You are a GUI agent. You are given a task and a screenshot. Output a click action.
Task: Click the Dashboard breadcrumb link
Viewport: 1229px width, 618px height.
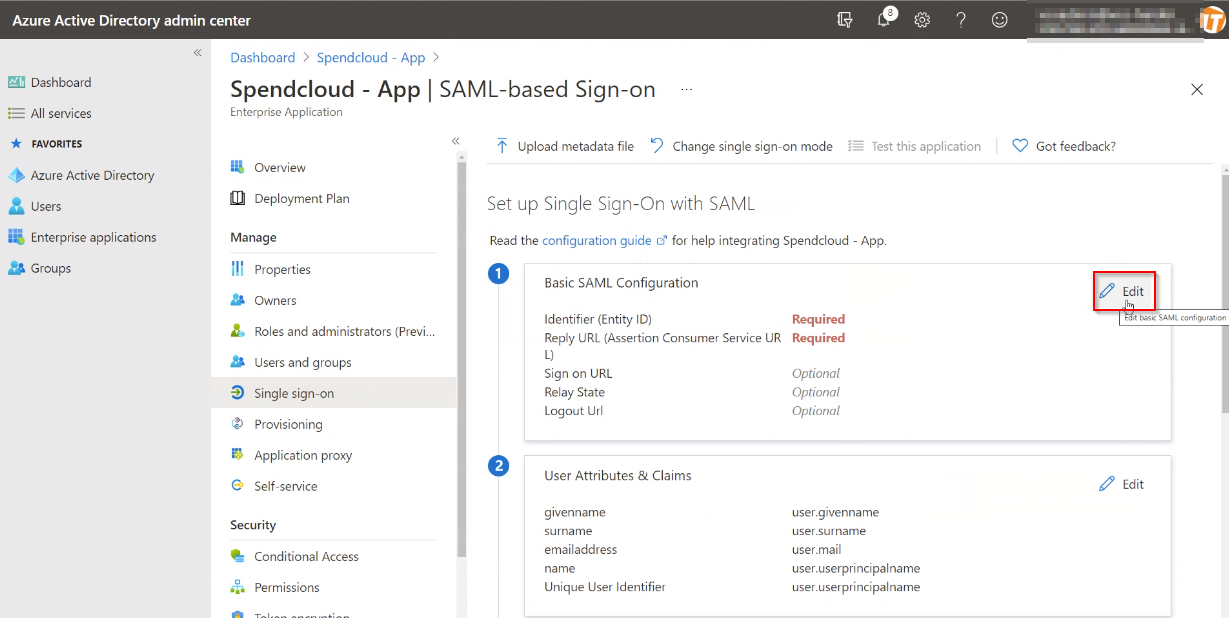pyautogui.click(x=263, y=58)
